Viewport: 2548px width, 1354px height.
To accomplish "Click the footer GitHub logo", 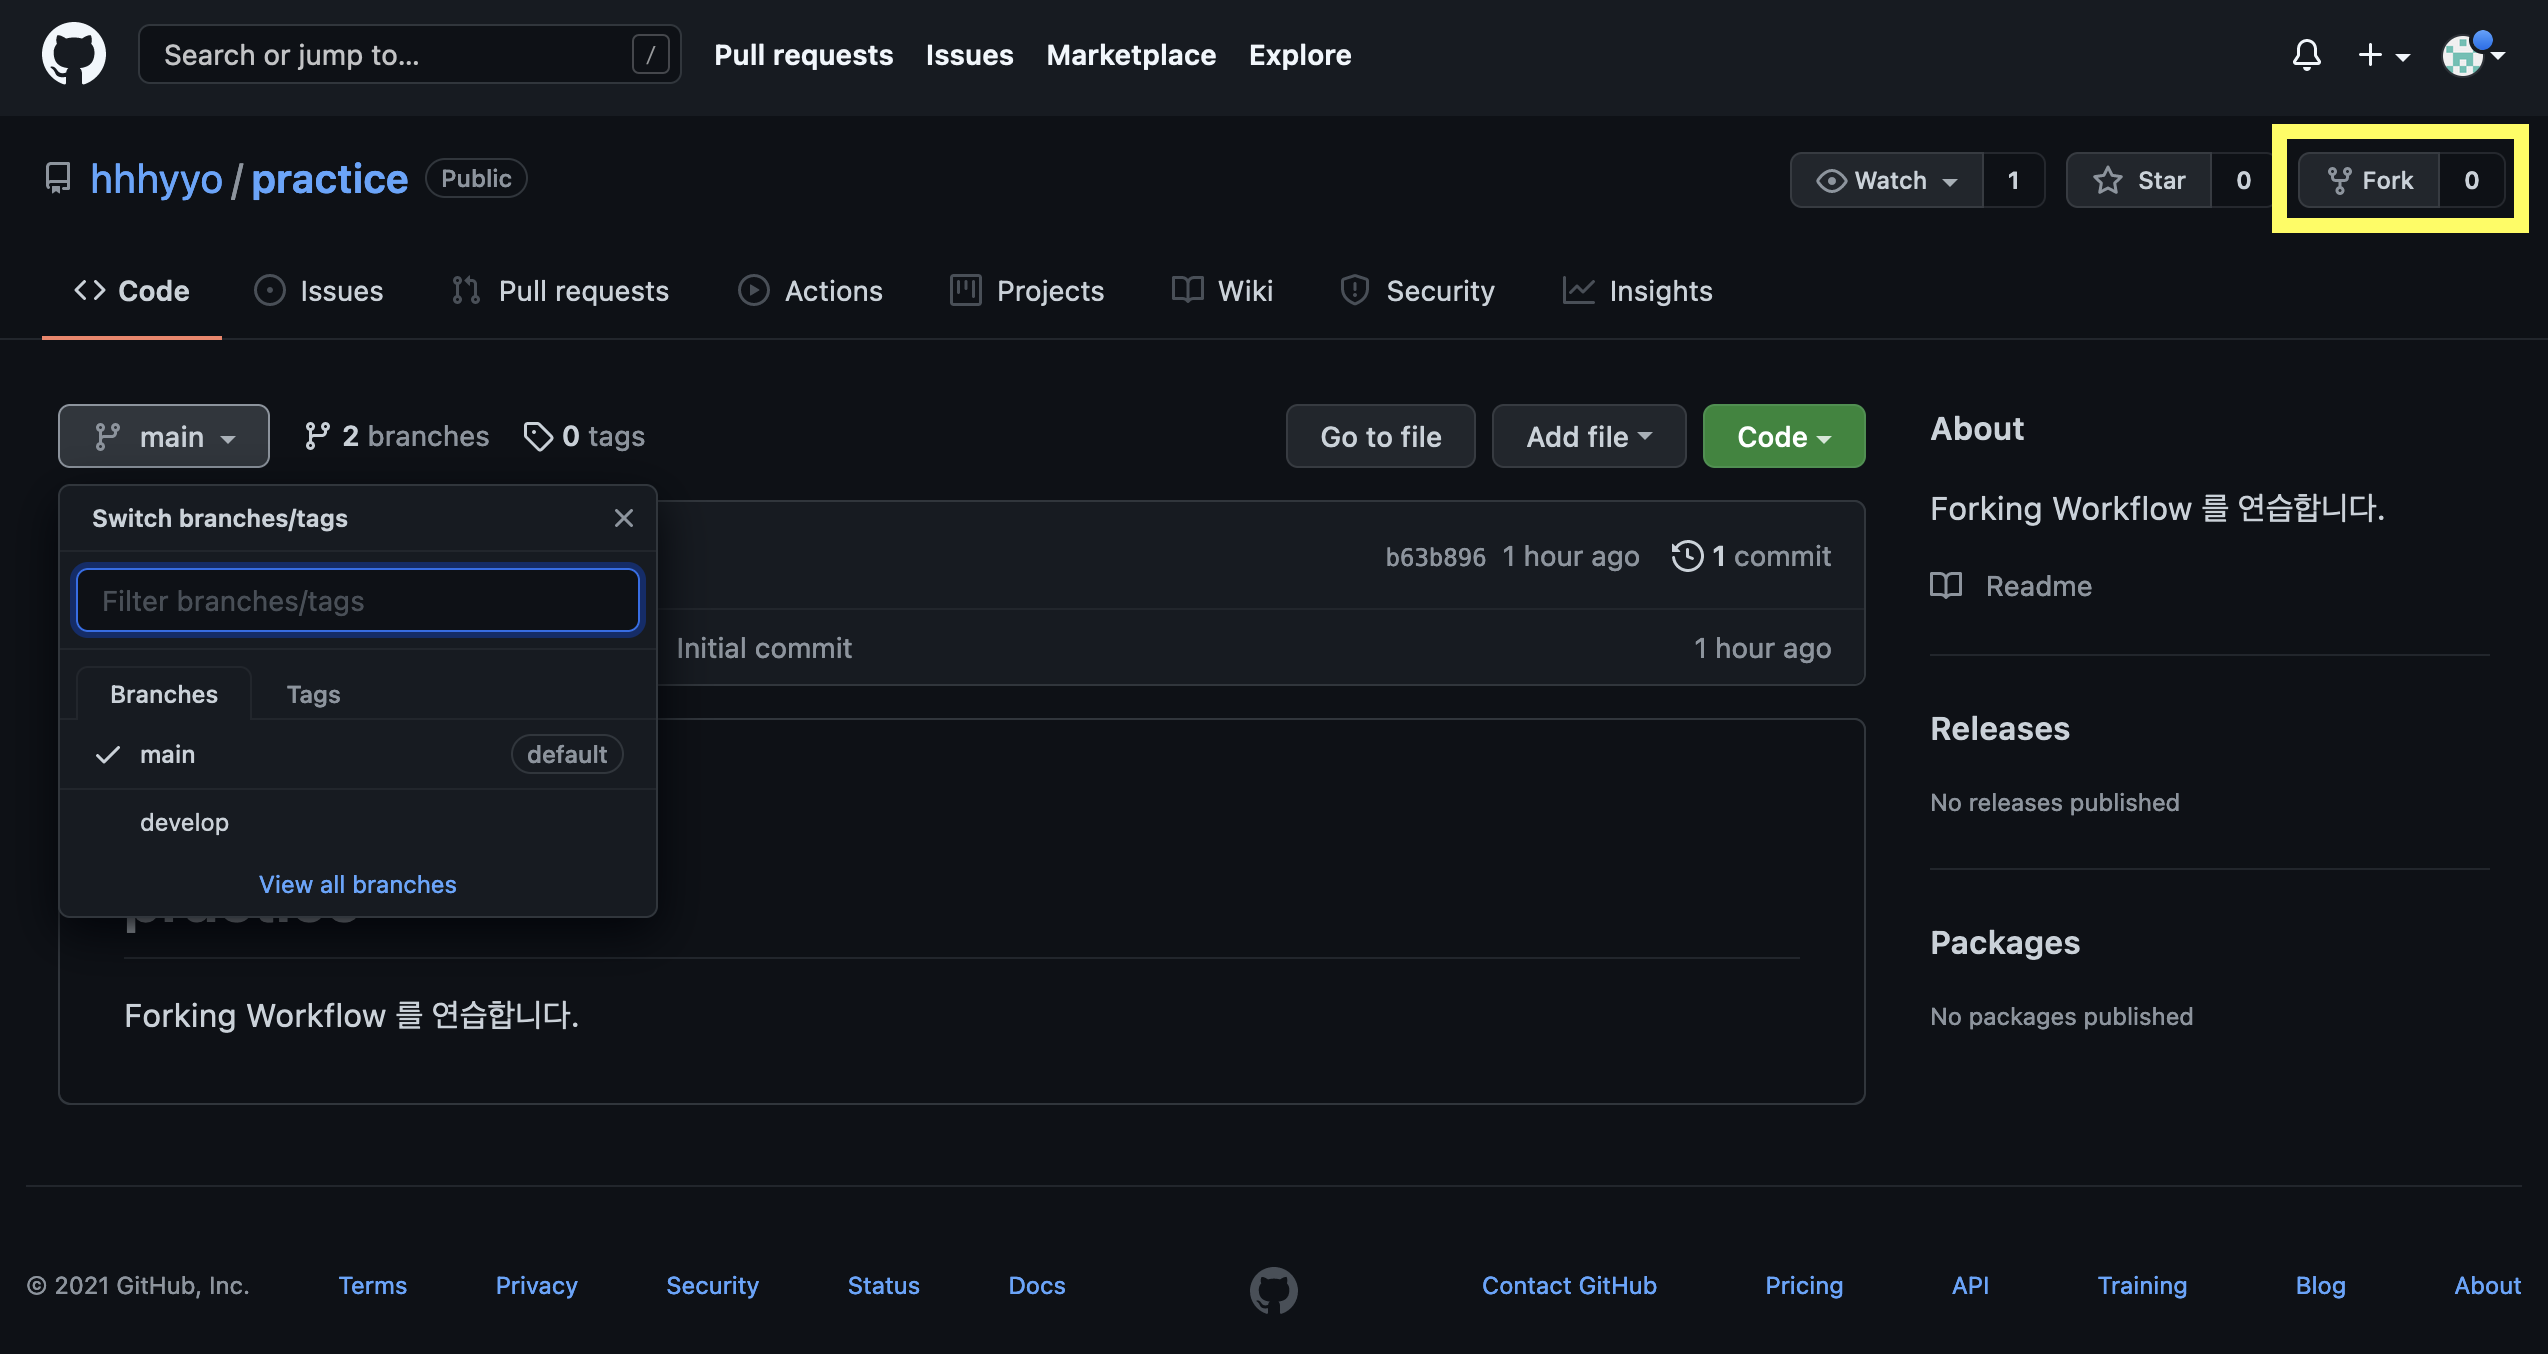I will (1273, 1290).
